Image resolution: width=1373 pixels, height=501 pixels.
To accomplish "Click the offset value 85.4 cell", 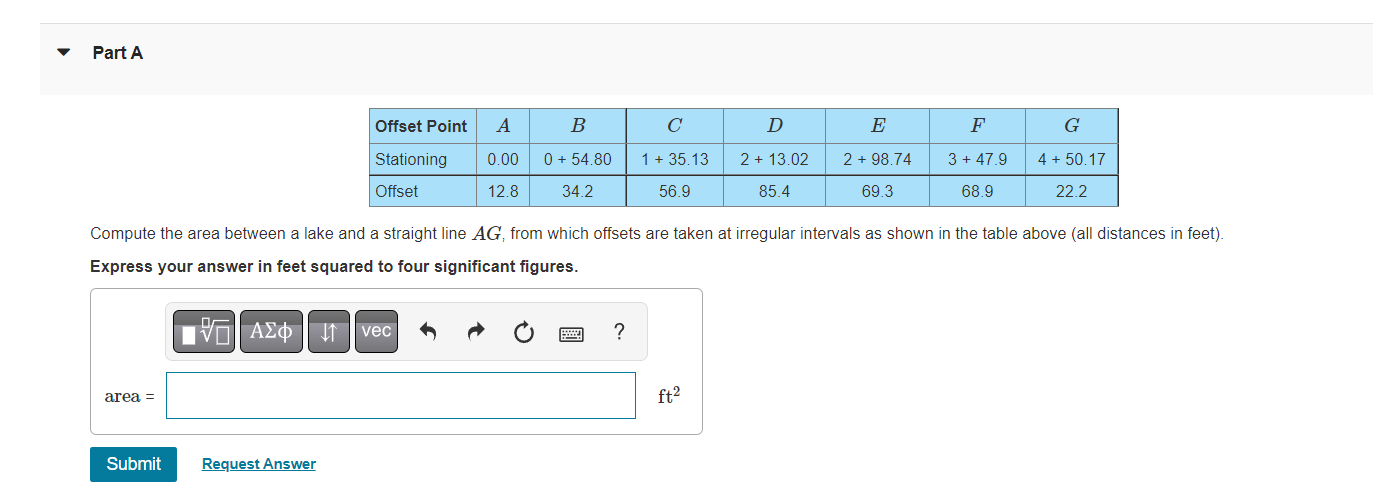I will (x=774, y=191).
